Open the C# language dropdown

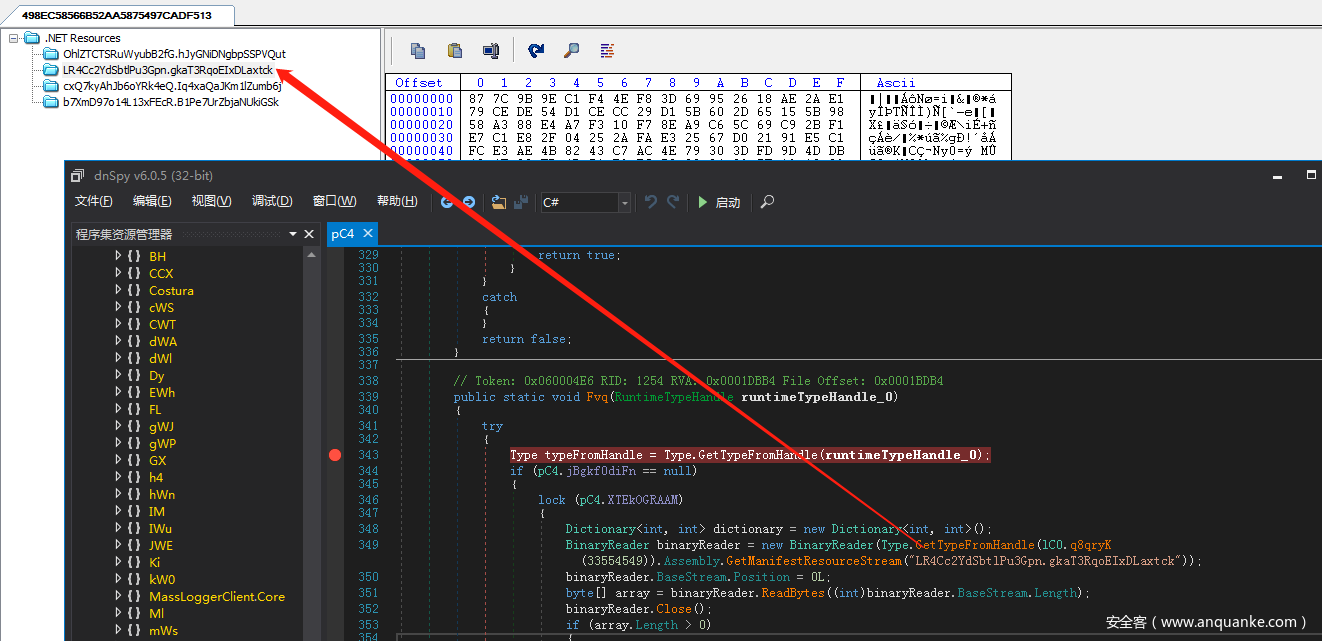click(x=625, y=202)
